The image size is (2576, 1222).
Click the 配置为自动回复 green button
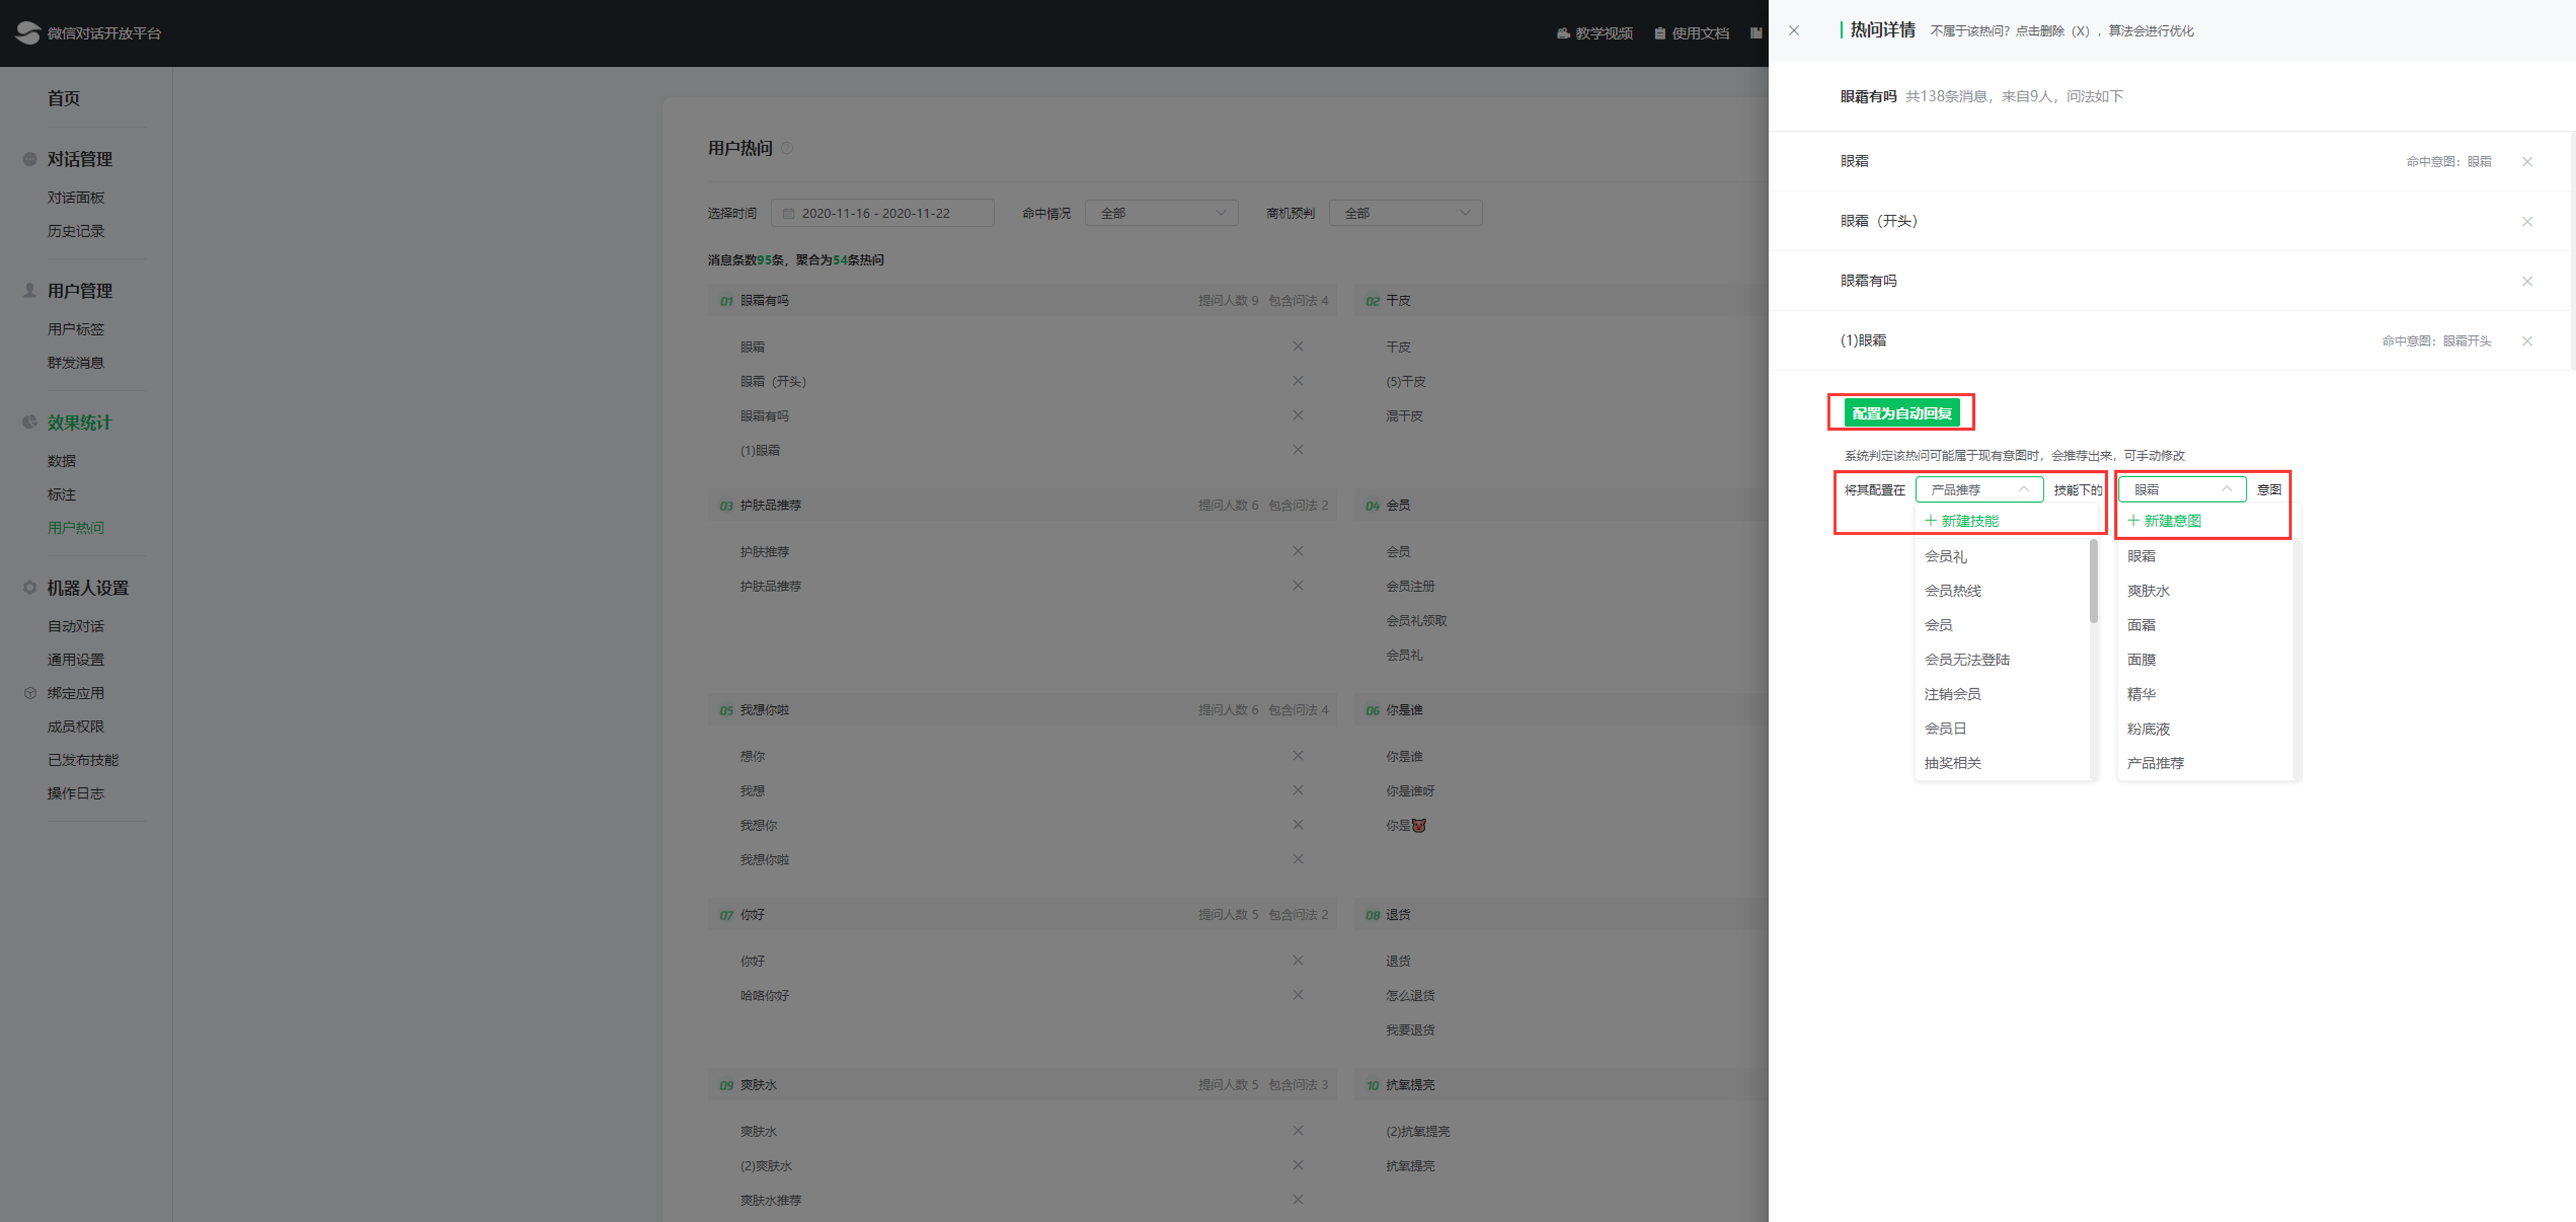point(1901,413)
